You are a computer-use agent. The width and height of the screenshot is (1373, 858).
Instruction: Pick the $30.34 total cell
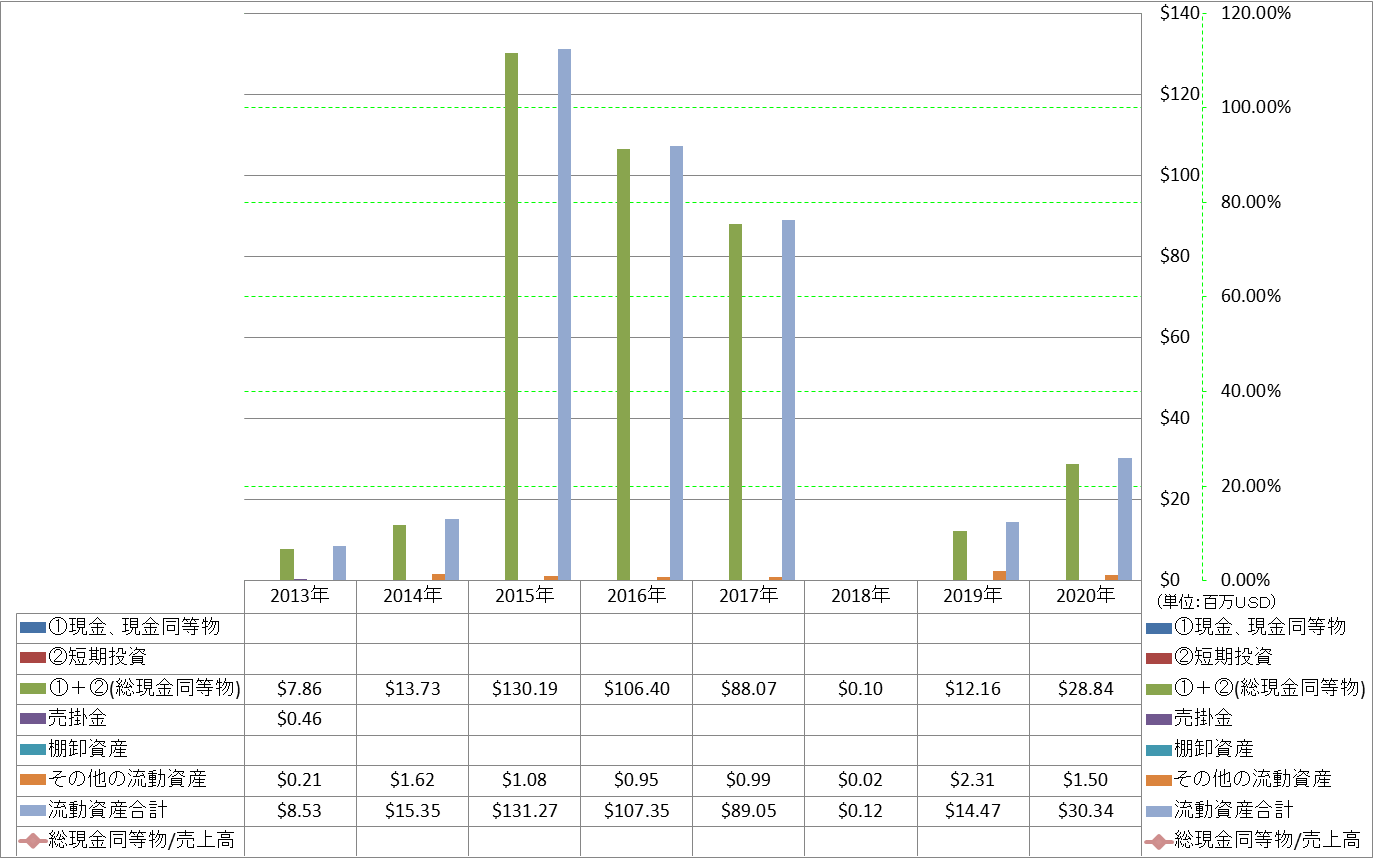(x=1086, y=810)
